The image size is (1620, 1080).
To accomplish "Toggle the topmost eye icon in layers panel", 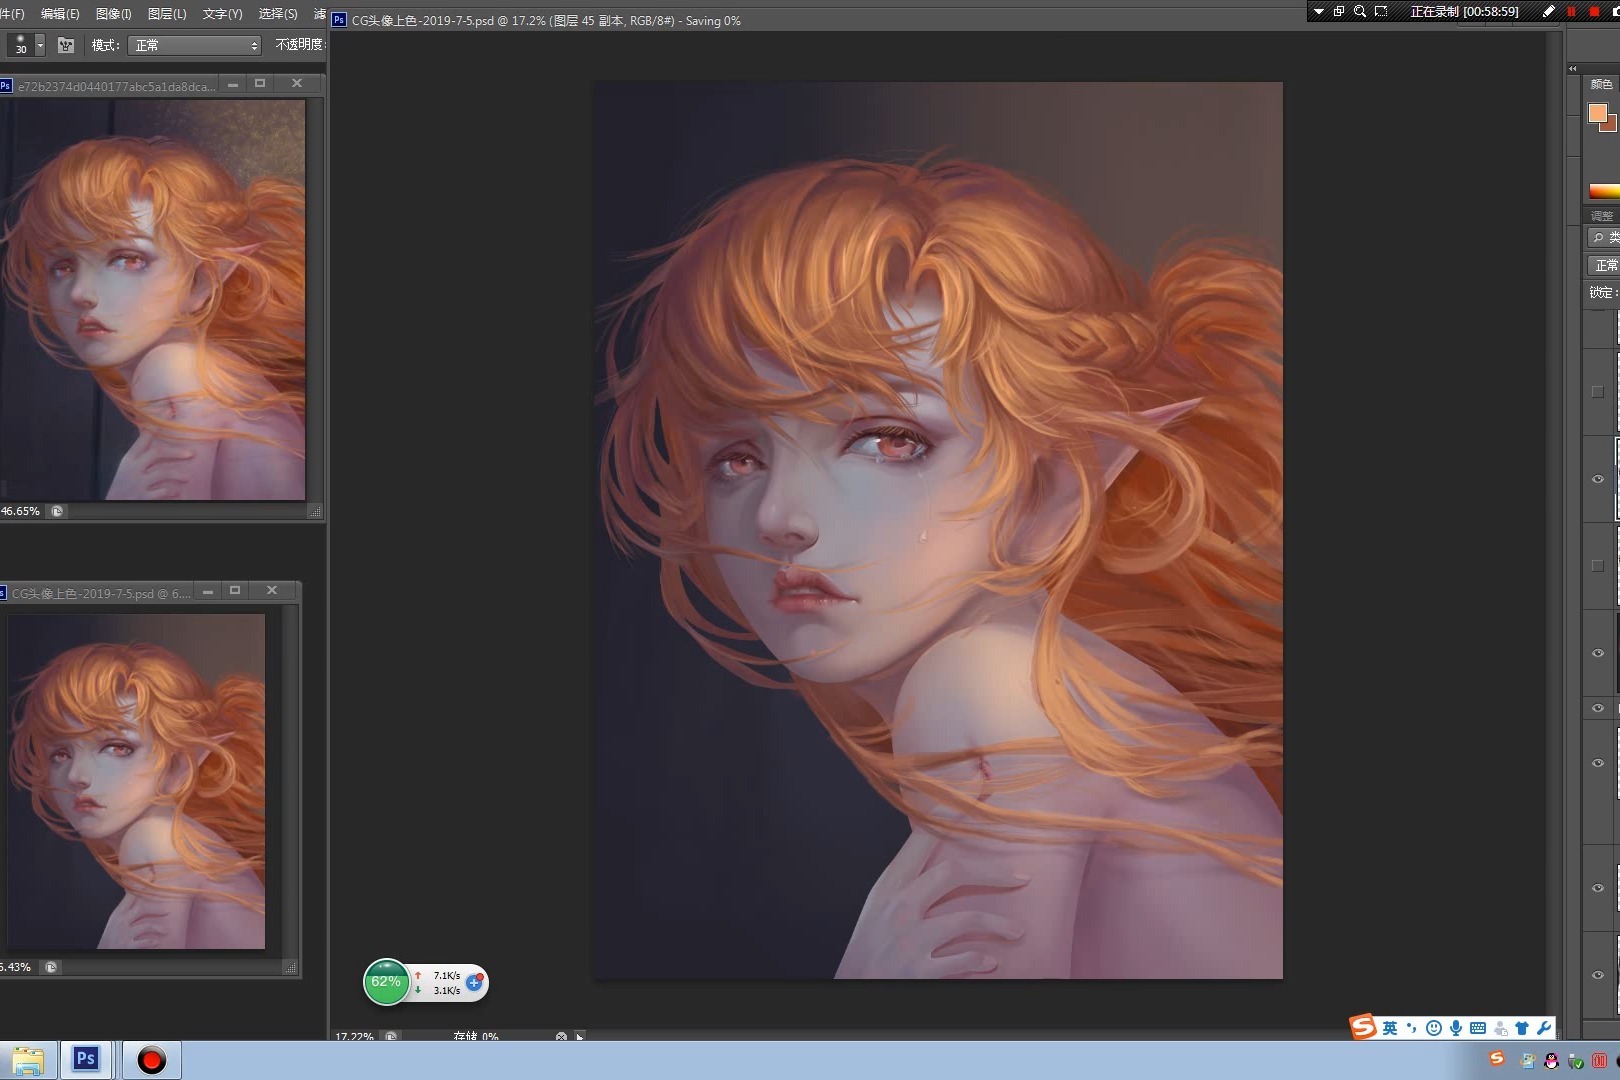I will (1598, 479).
